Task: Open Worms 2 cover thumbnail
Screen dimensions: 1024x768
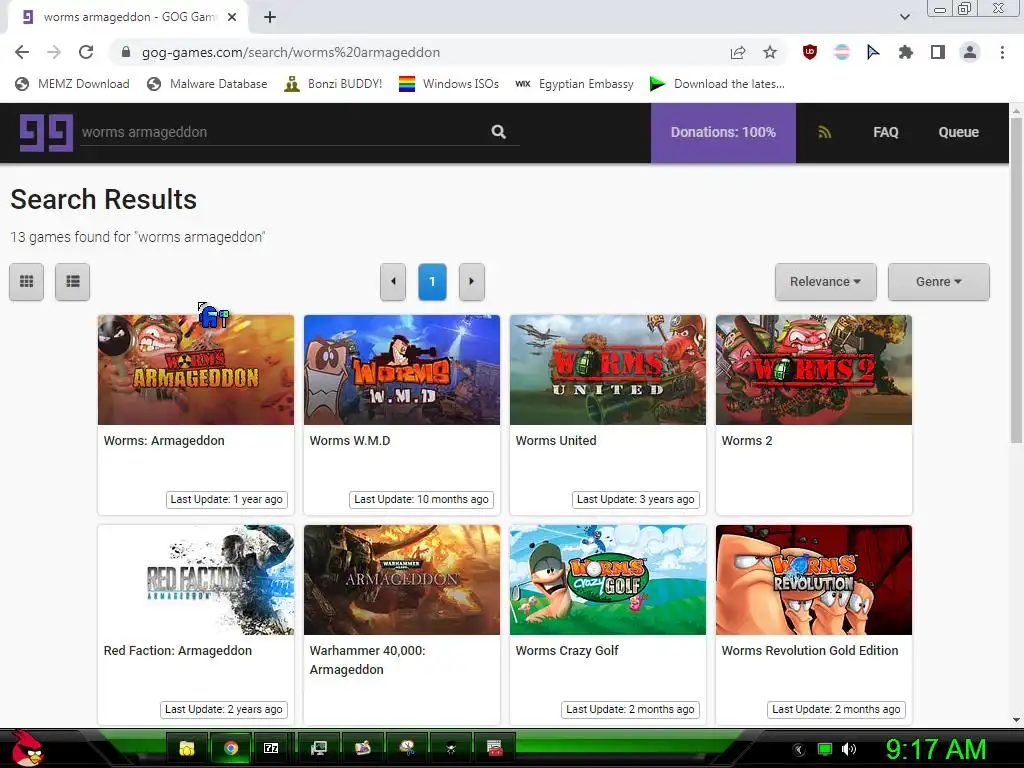Action: (x=814, y=370)
